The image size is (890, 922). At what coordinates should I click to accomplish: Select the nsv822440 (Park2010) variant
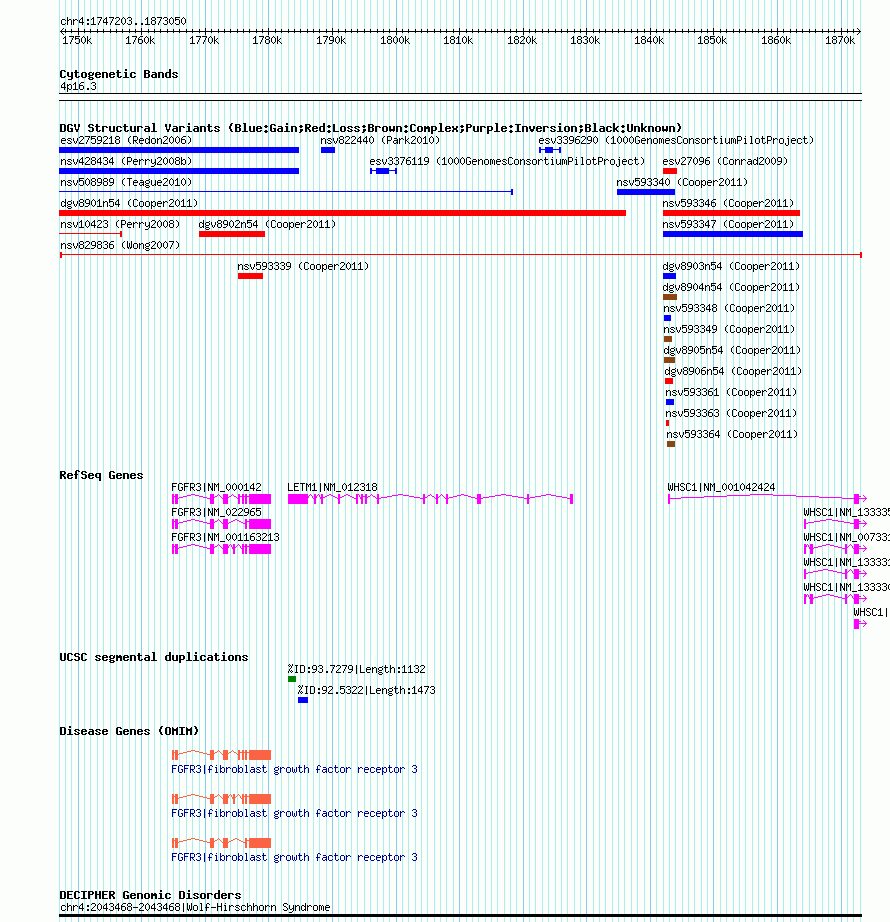click(328, 150)
